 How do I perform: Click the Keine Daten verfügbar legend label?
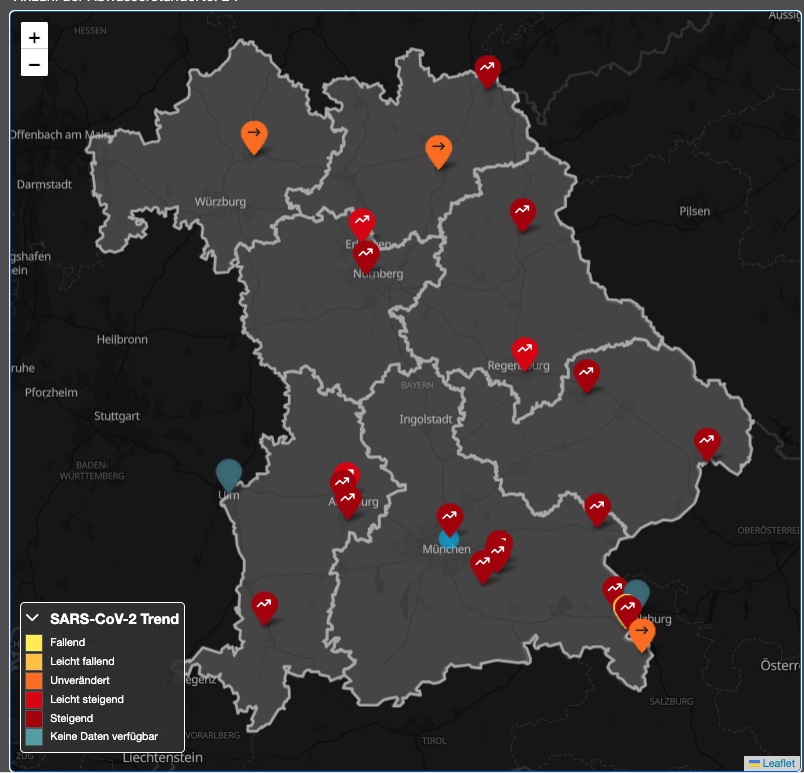click(104, 737)
